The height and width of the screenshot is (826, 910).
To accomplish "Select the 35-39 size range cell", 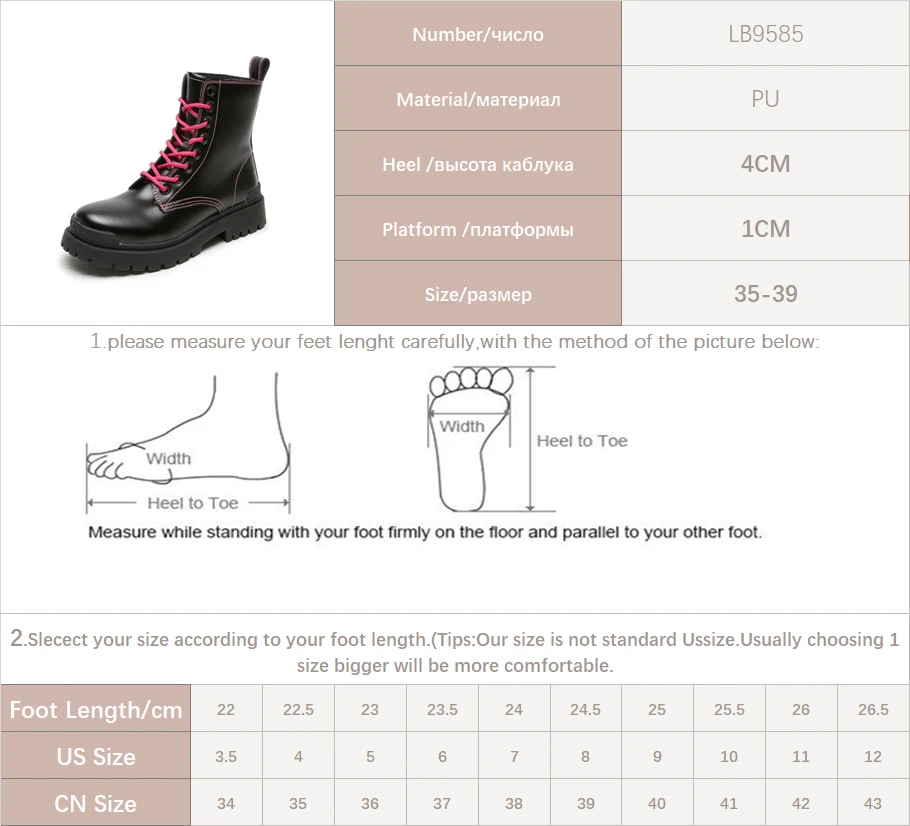I will pyautogui.click(x=765, y=293).
